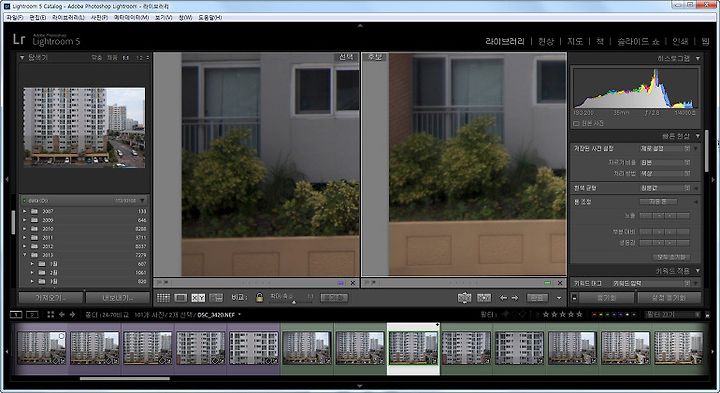The height and width of the screenshot is (393, 720).
Task: Collapse the Histogram panel triangle
Action: click(698, 58)
